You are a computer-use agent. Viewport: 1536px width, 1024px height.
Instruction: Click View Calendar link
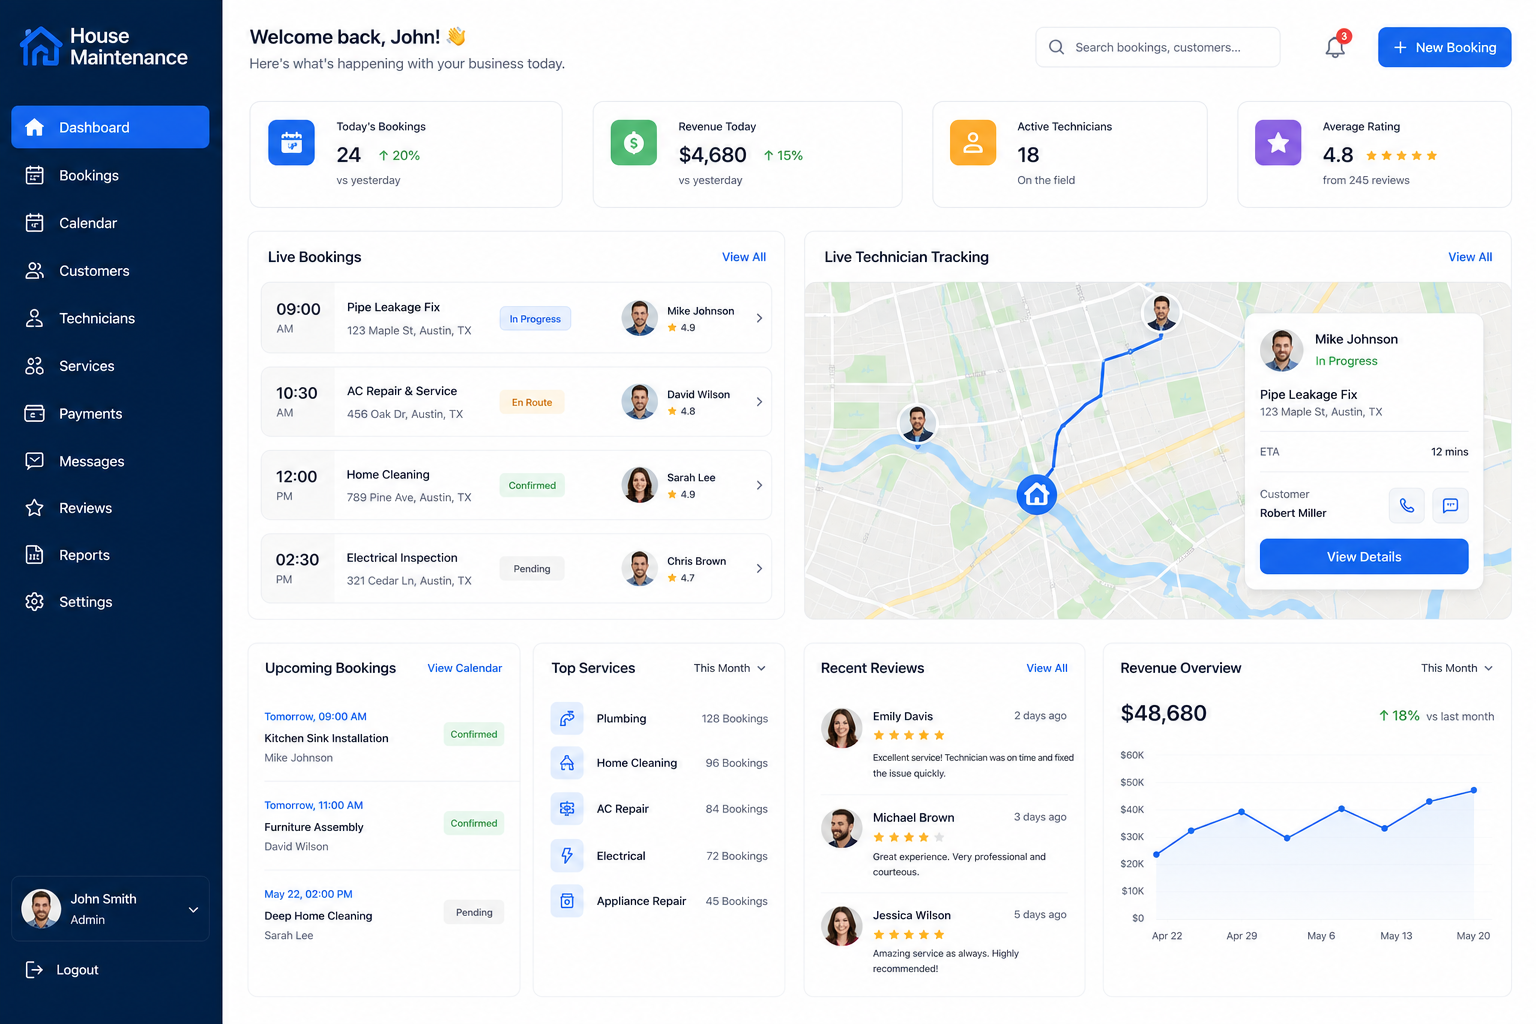[x=465, y=668]
